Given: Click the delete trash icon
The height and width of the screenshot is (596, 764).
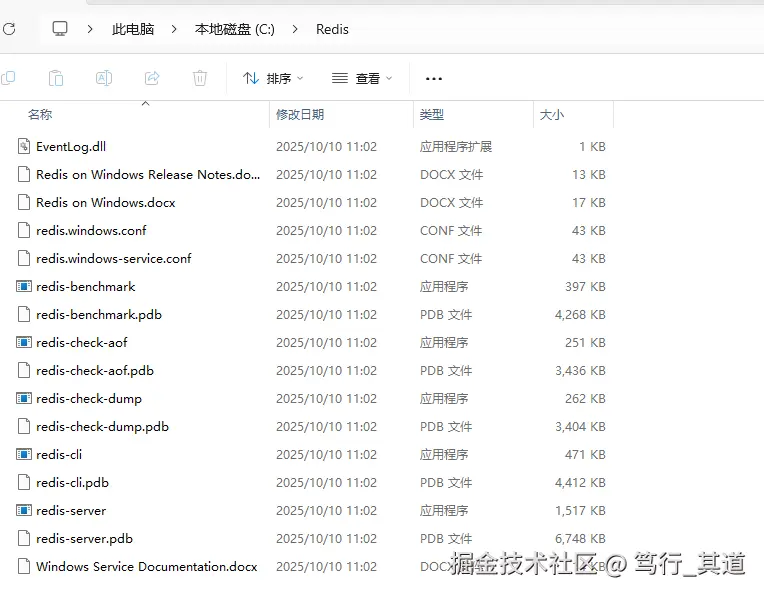Looking at the screenshot, I should (200, 78).
